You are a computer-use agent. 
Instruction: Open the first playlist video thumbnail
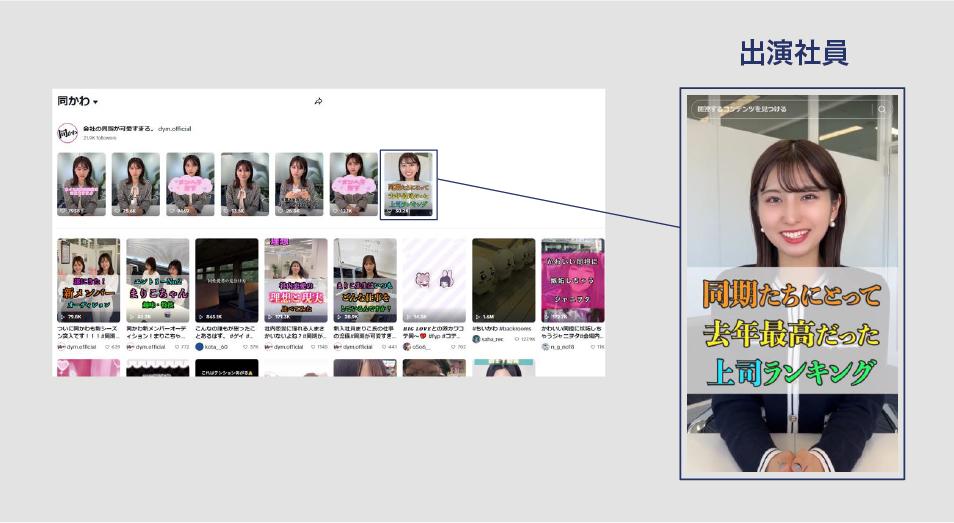[x=81, y=184]
